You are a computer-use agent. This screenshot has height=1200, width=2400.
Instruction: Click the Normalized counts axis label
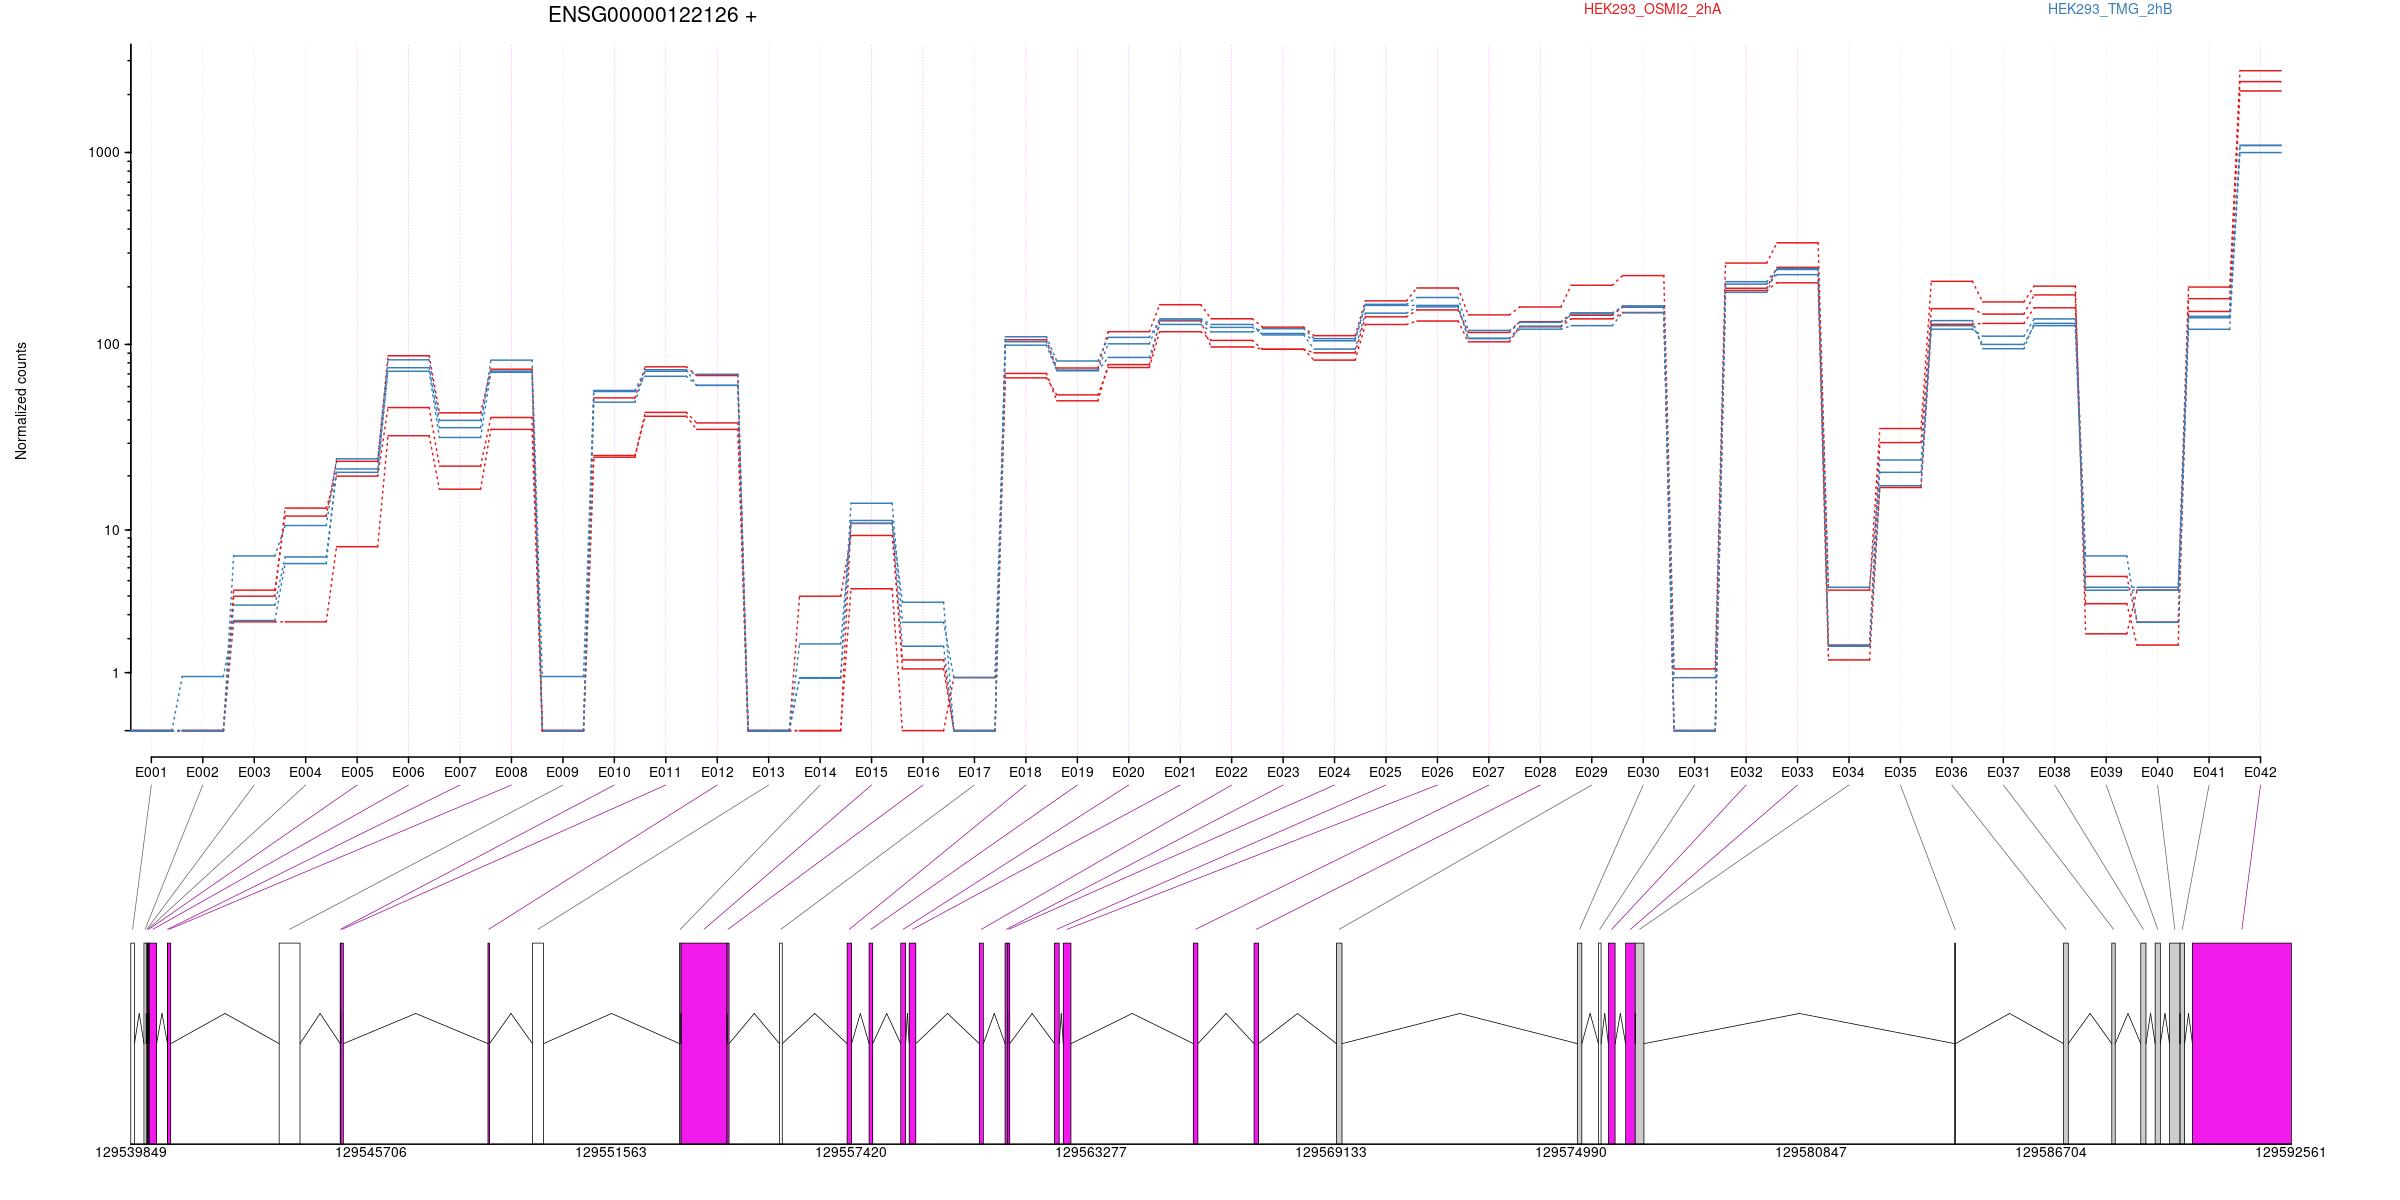pyautogui.click(x=21, y=401)
